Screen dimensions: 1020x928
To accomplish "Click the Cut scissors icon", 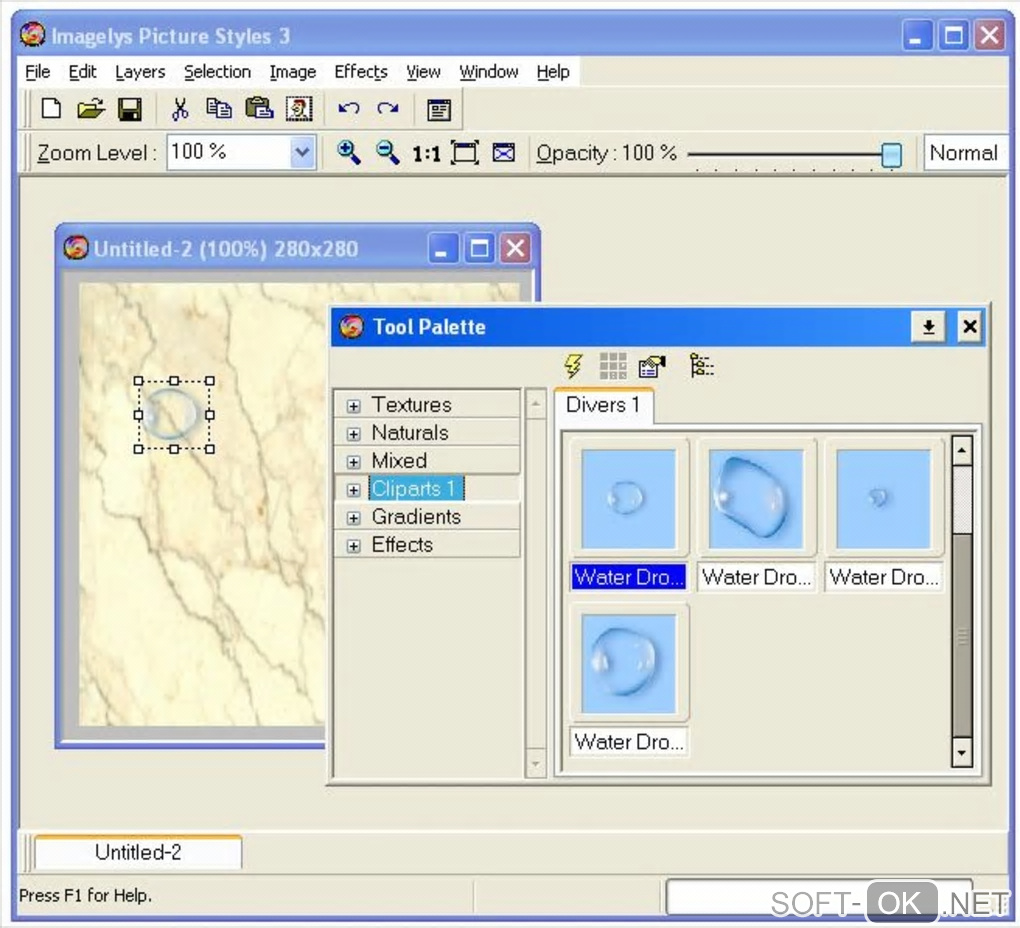I will click(180, 109).
